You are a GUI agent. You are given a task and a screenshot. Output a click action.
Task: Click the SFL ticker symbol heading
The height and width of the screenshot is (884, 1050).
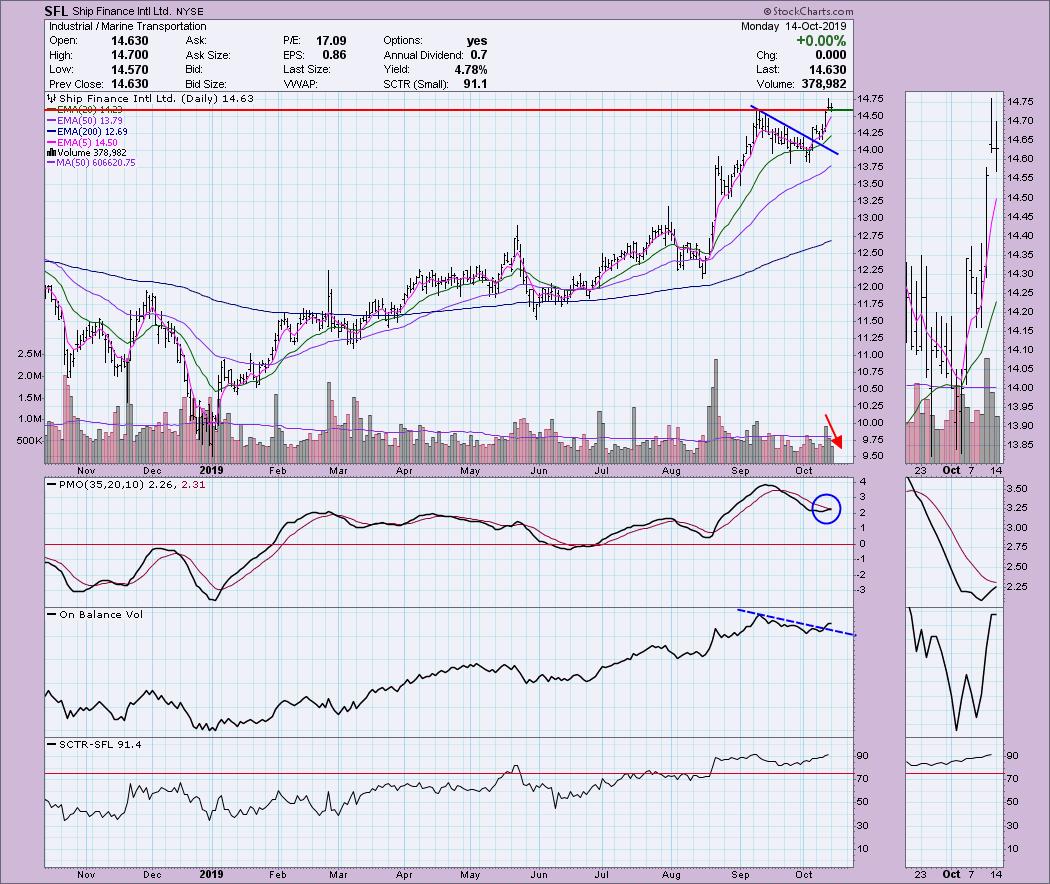point(56,11)
